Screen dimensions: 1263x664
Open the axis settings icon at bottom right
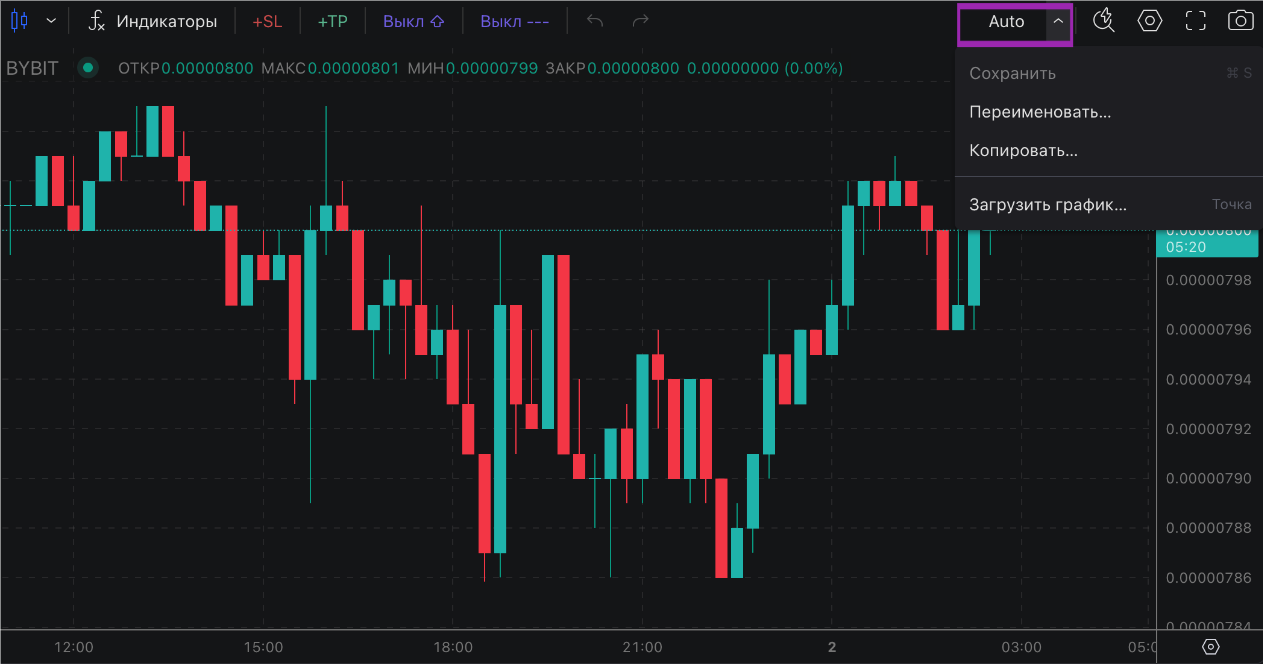1210,647
